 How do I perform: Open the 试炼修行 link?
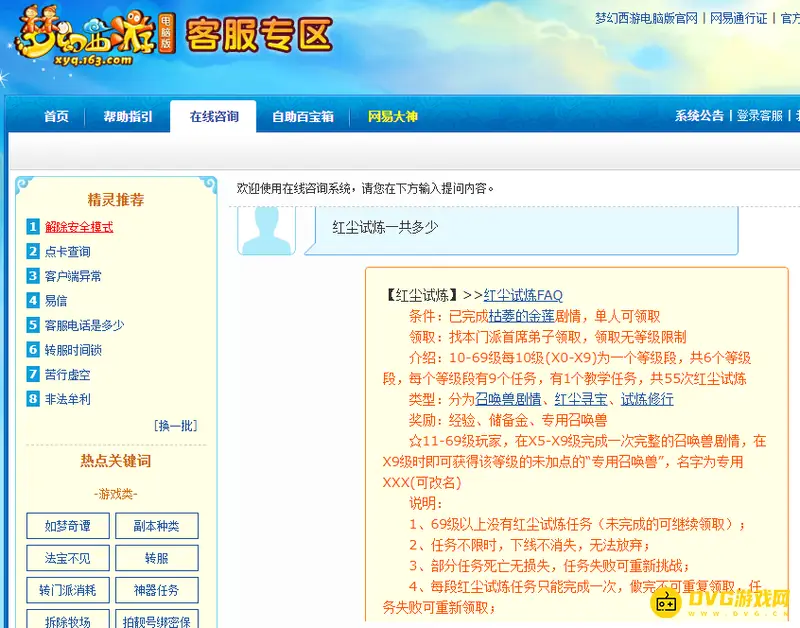tap(647, 399)
